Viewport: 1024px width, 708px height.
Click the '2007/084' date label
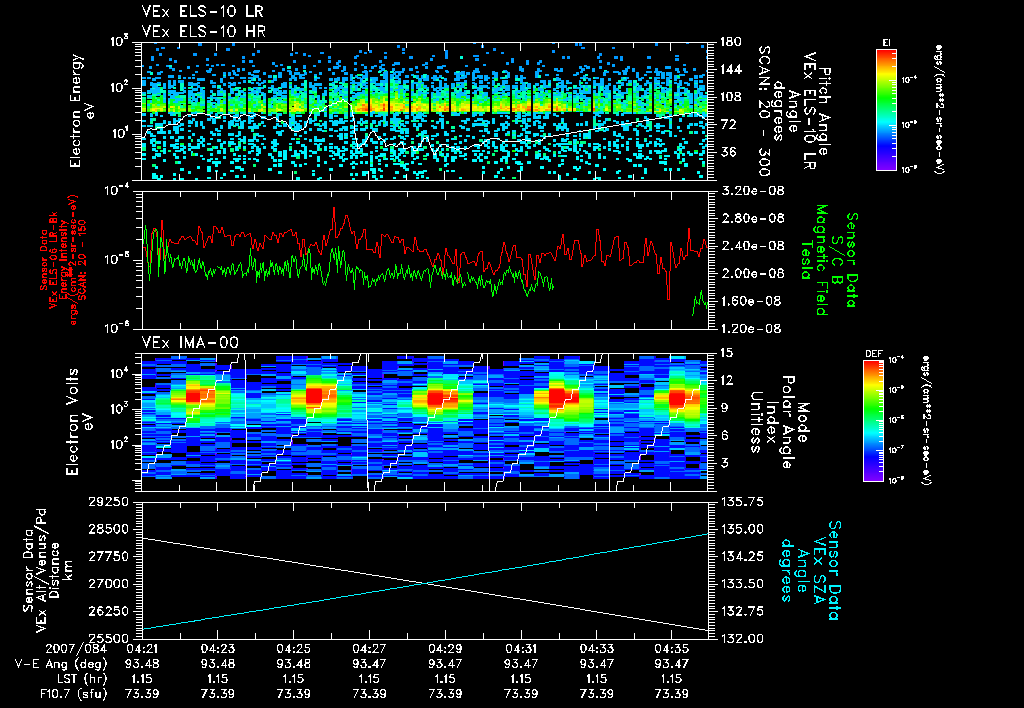pos(76,651)
